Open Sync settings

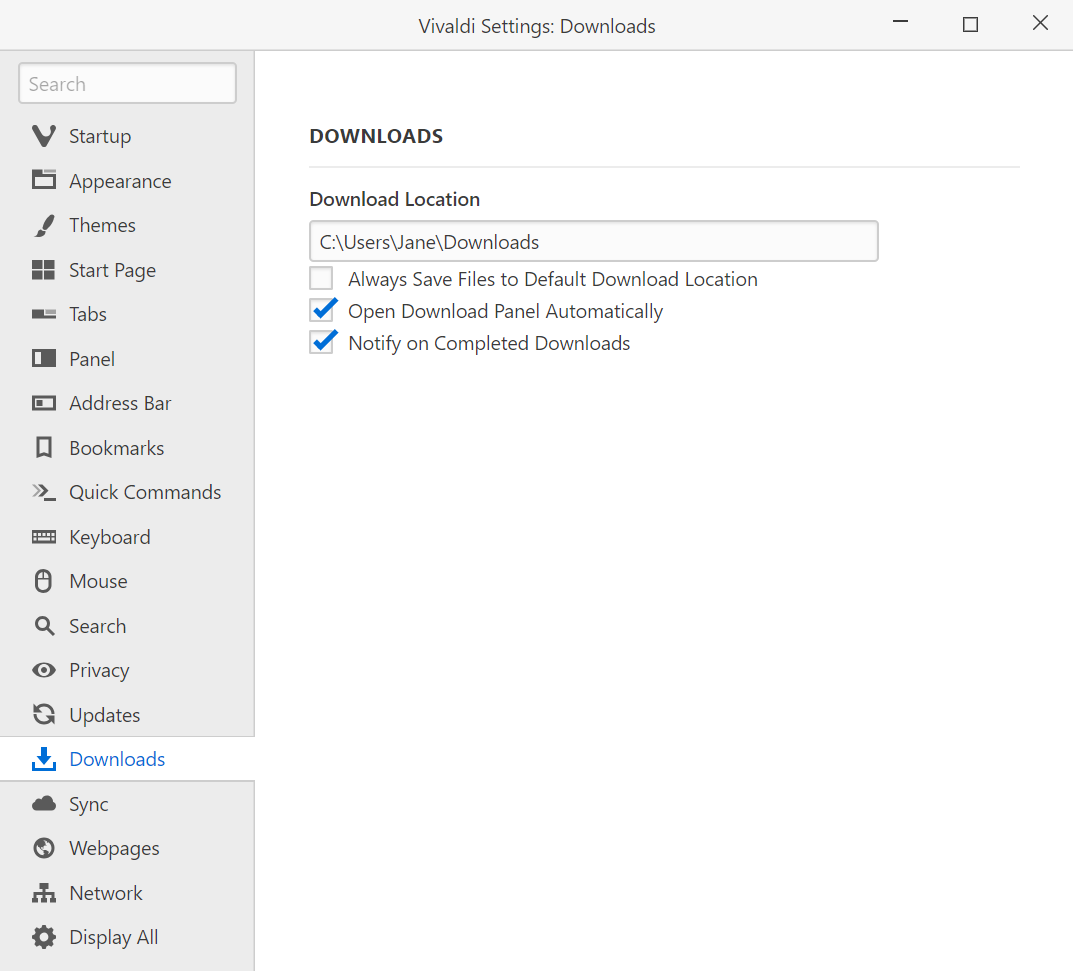(88, 804)
